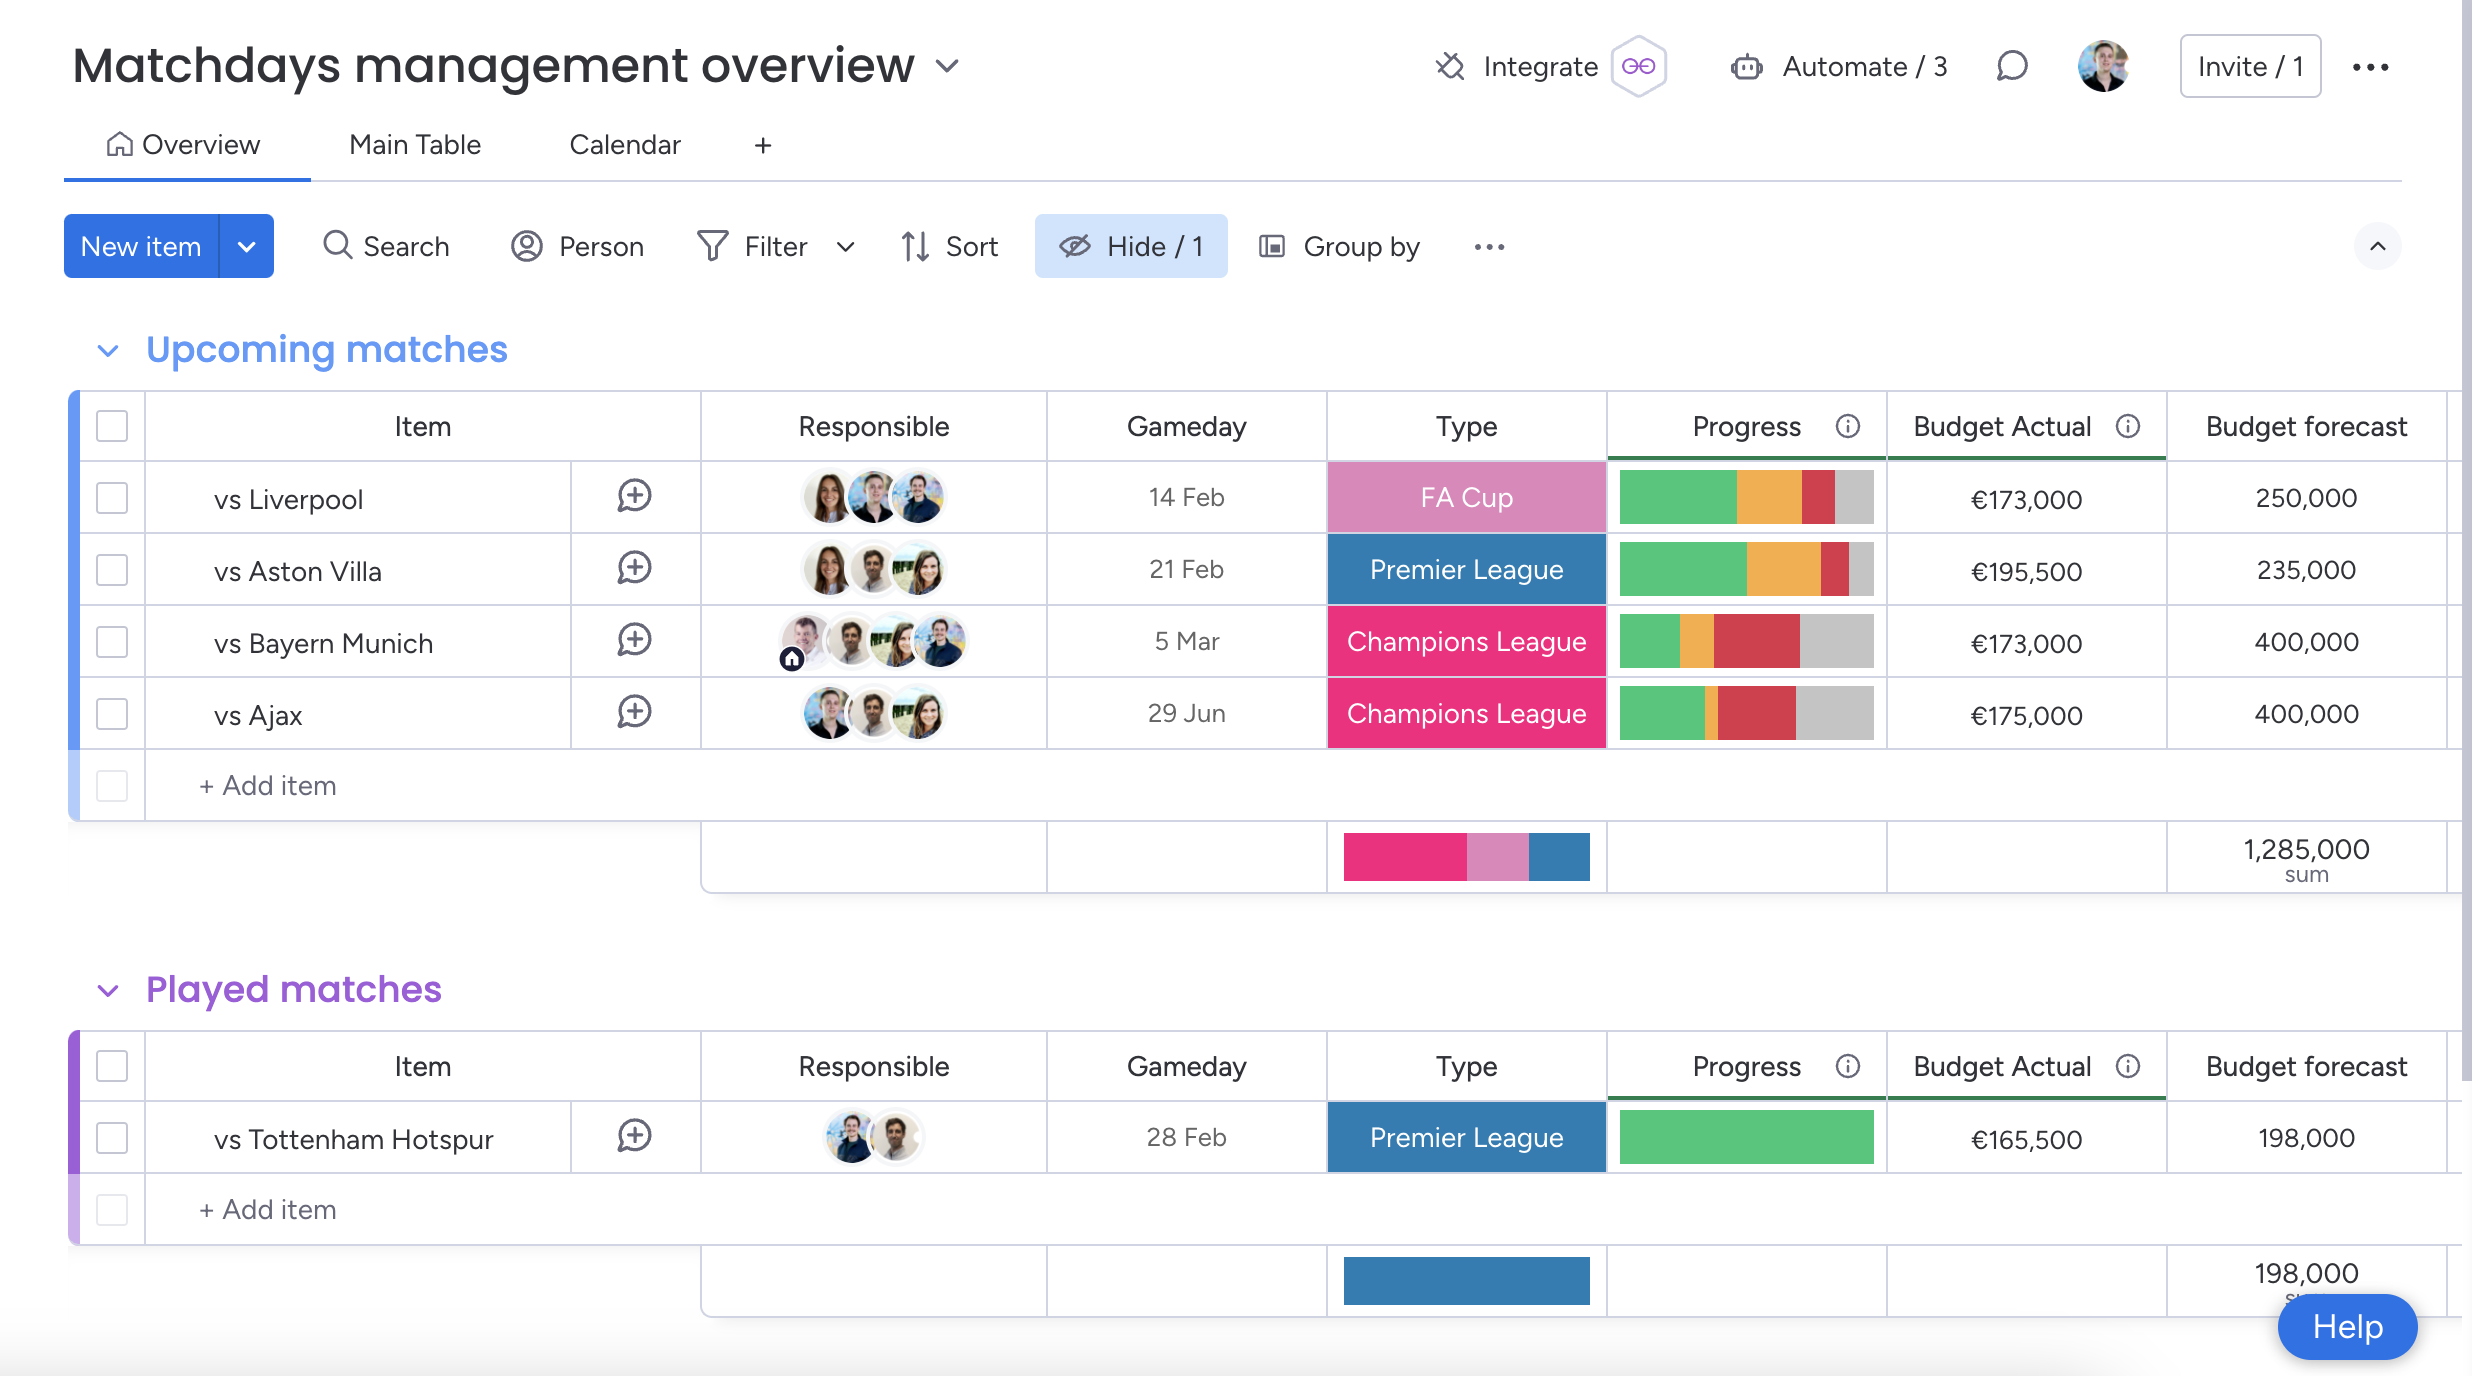Open conversation for vs Aston Villa
Screen dimensions: 2472x1376
[635, 568]
